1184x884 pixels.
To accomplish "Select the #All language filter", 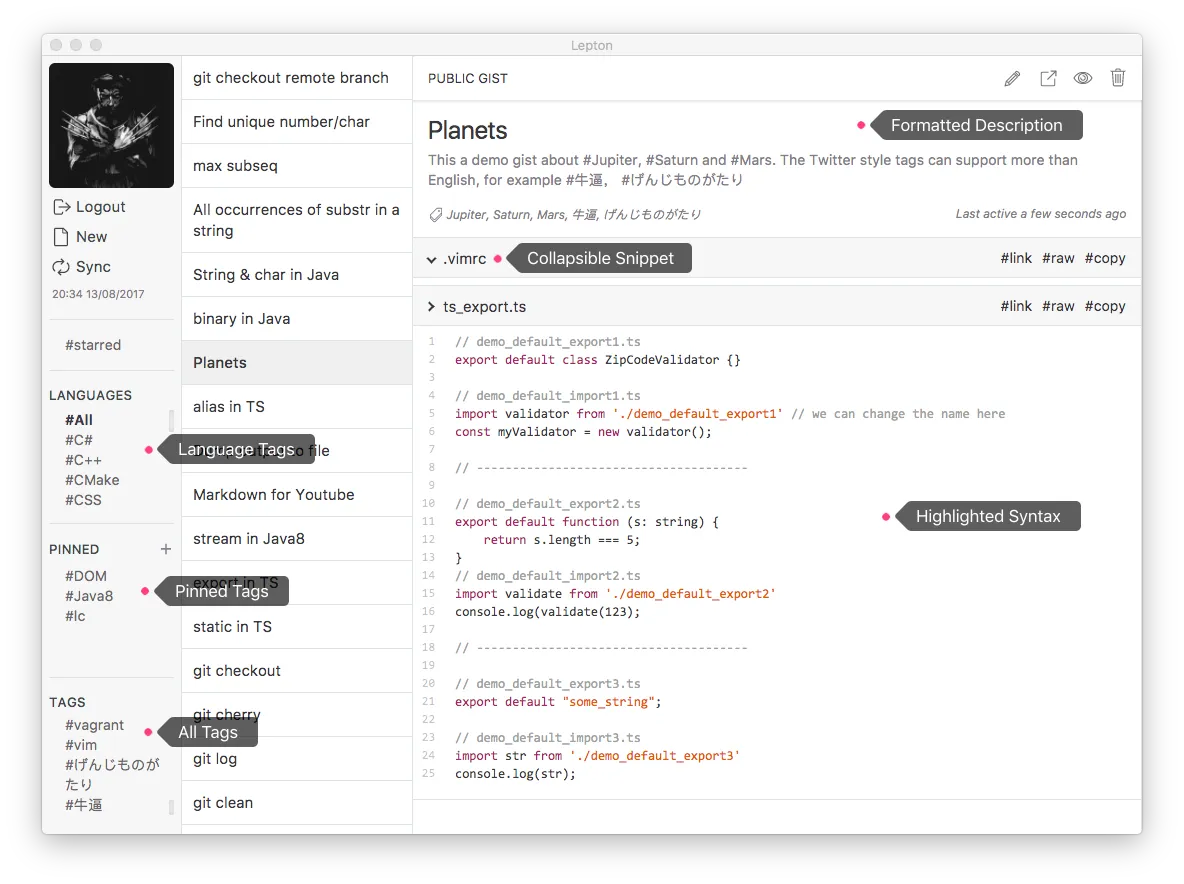I will (x=79, y=420).
